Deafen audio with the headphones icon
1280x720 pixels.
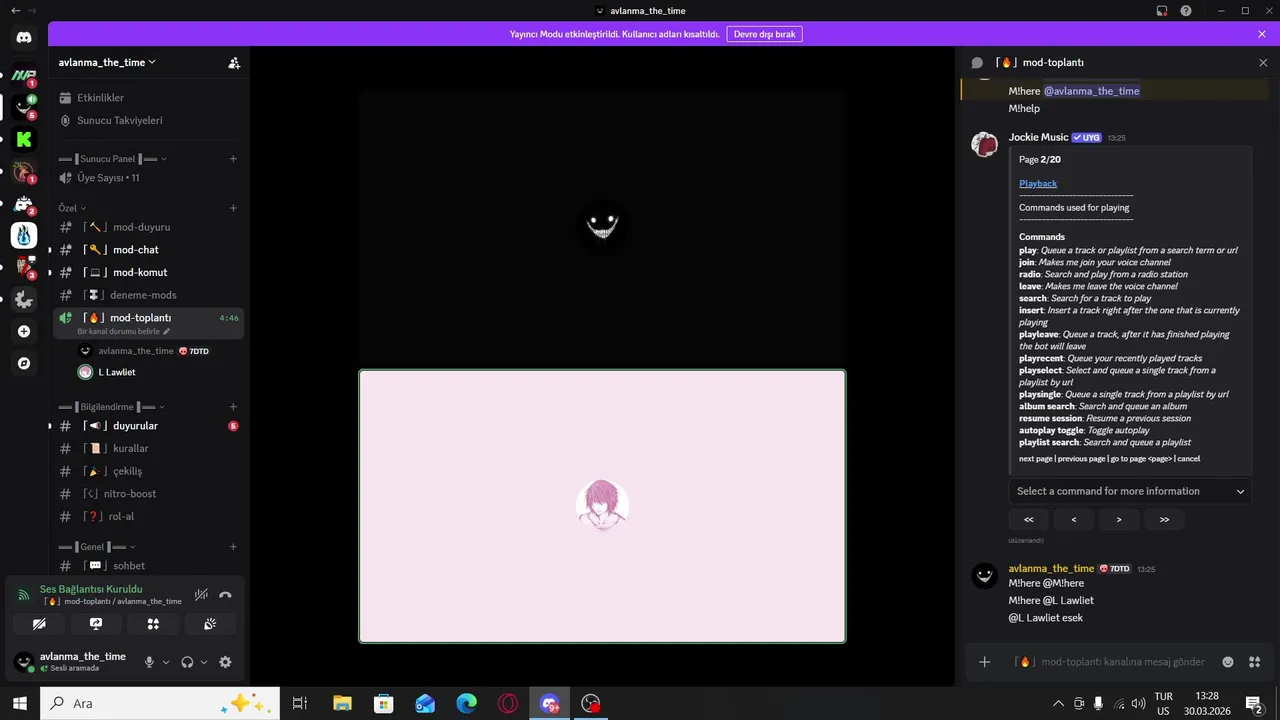click(x=187, y=662)
